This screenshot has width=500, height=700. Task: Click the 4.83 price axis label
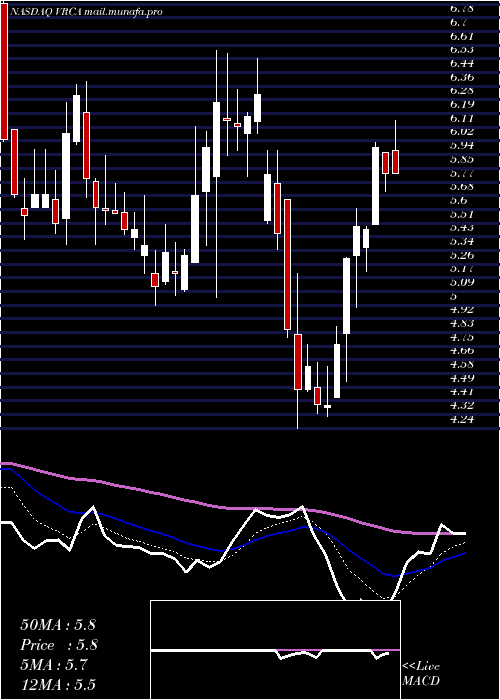click(x=462, y=323)
